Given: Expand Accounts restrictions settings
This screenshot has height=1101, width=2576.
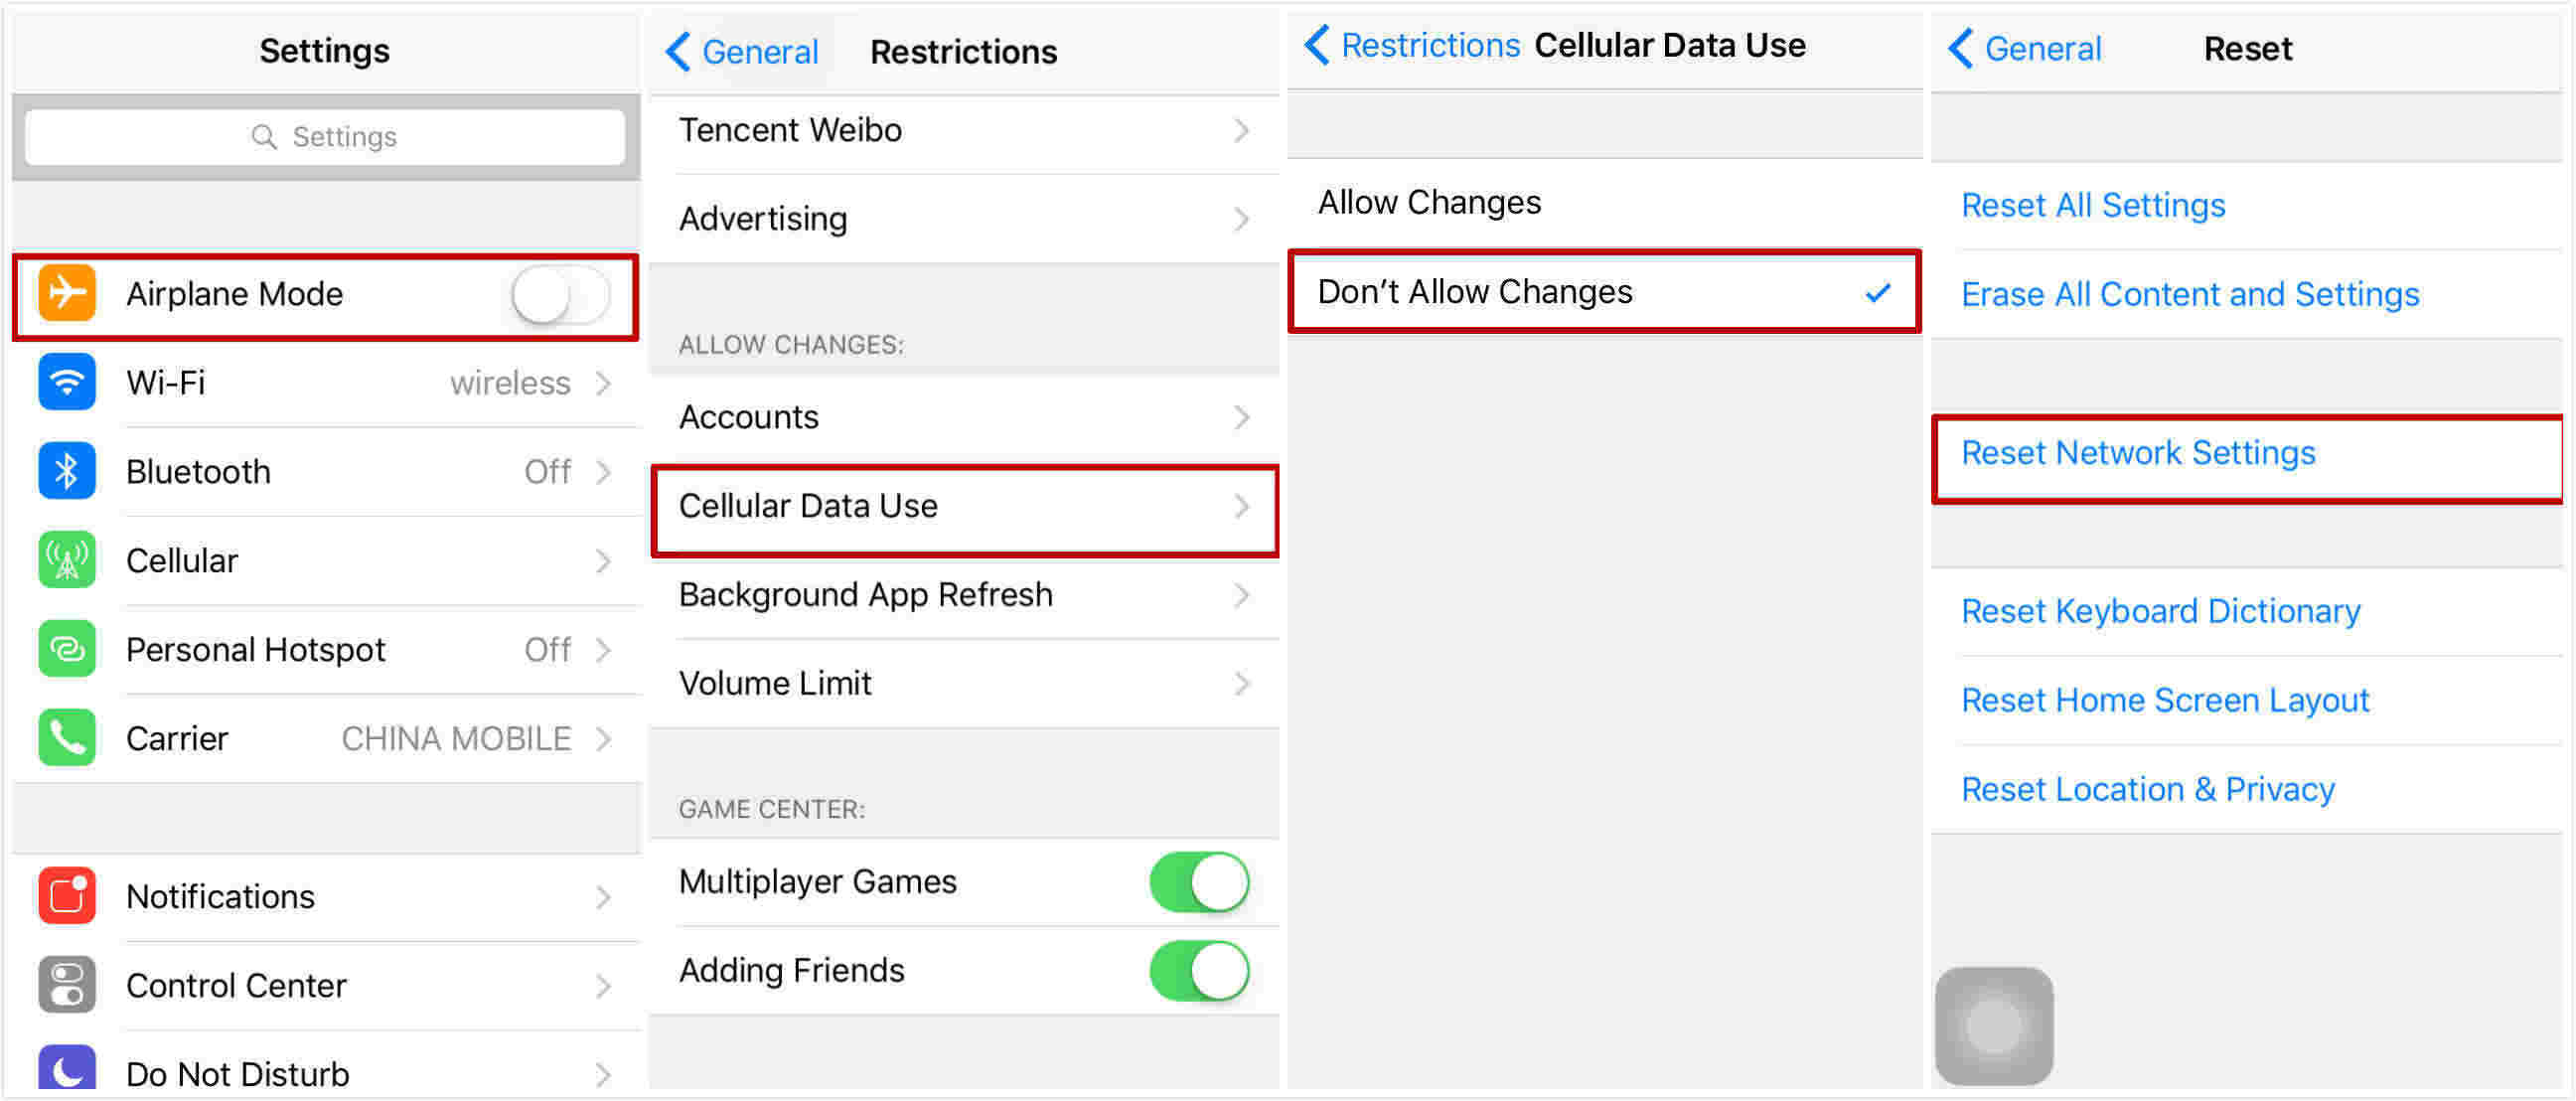Looking at the screenshot, I should tap(968, 417).
